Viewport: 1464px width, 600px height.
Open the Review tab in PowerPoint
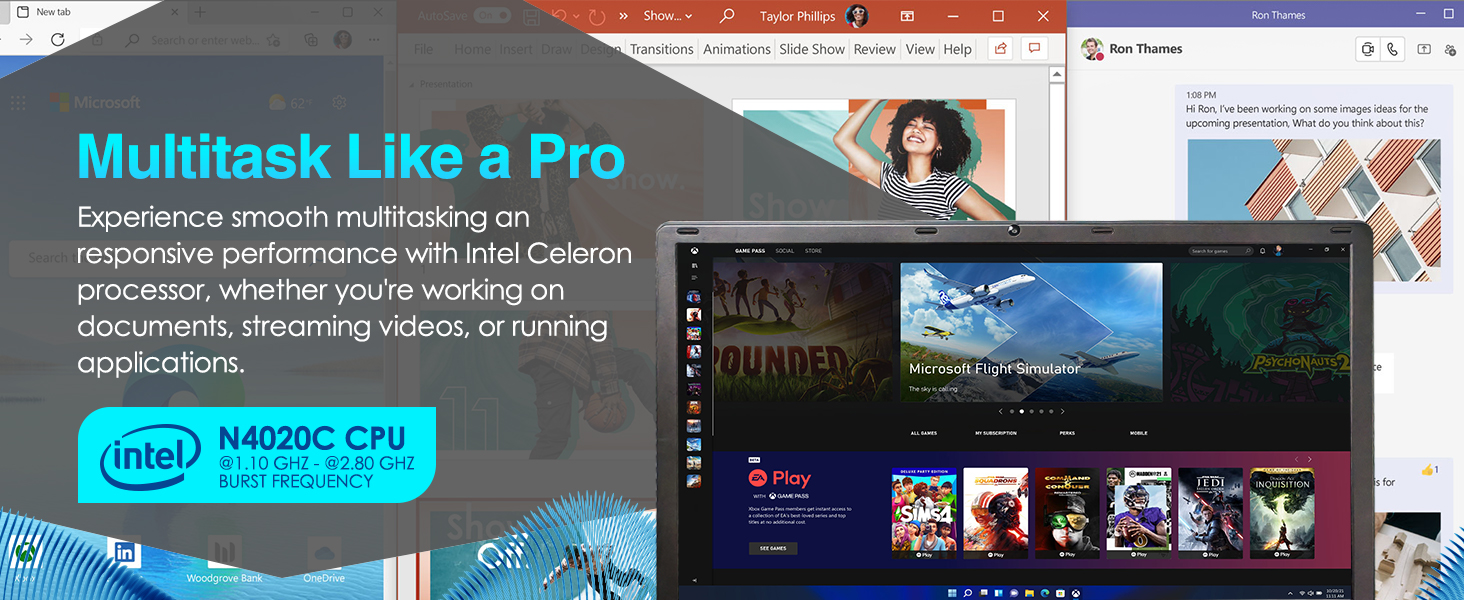click(x=875, y=49)
